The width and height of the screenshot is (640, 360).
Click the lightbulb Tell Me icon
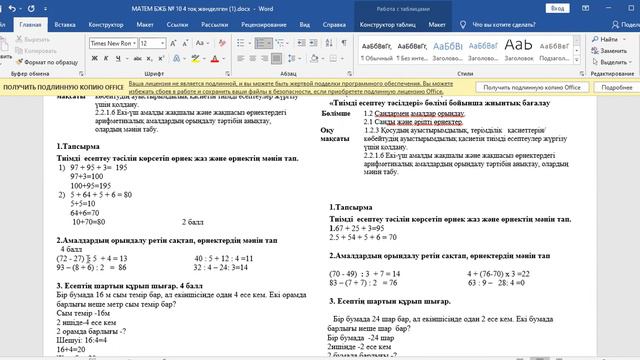click(x=463, y=24)
